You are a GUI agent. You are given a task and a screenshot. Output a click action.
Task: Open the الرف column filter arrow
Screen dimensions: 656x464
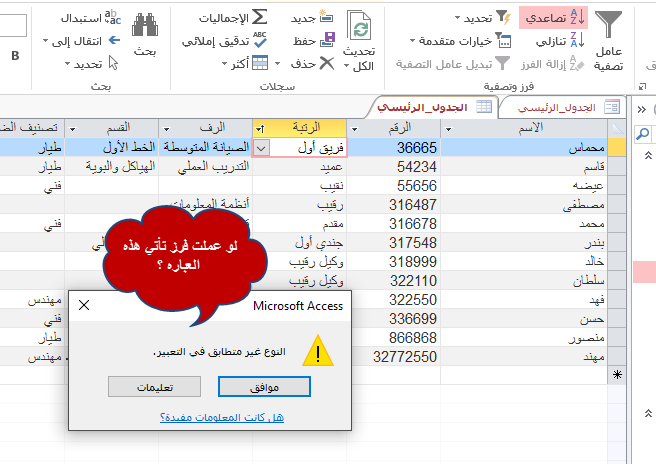167,129
